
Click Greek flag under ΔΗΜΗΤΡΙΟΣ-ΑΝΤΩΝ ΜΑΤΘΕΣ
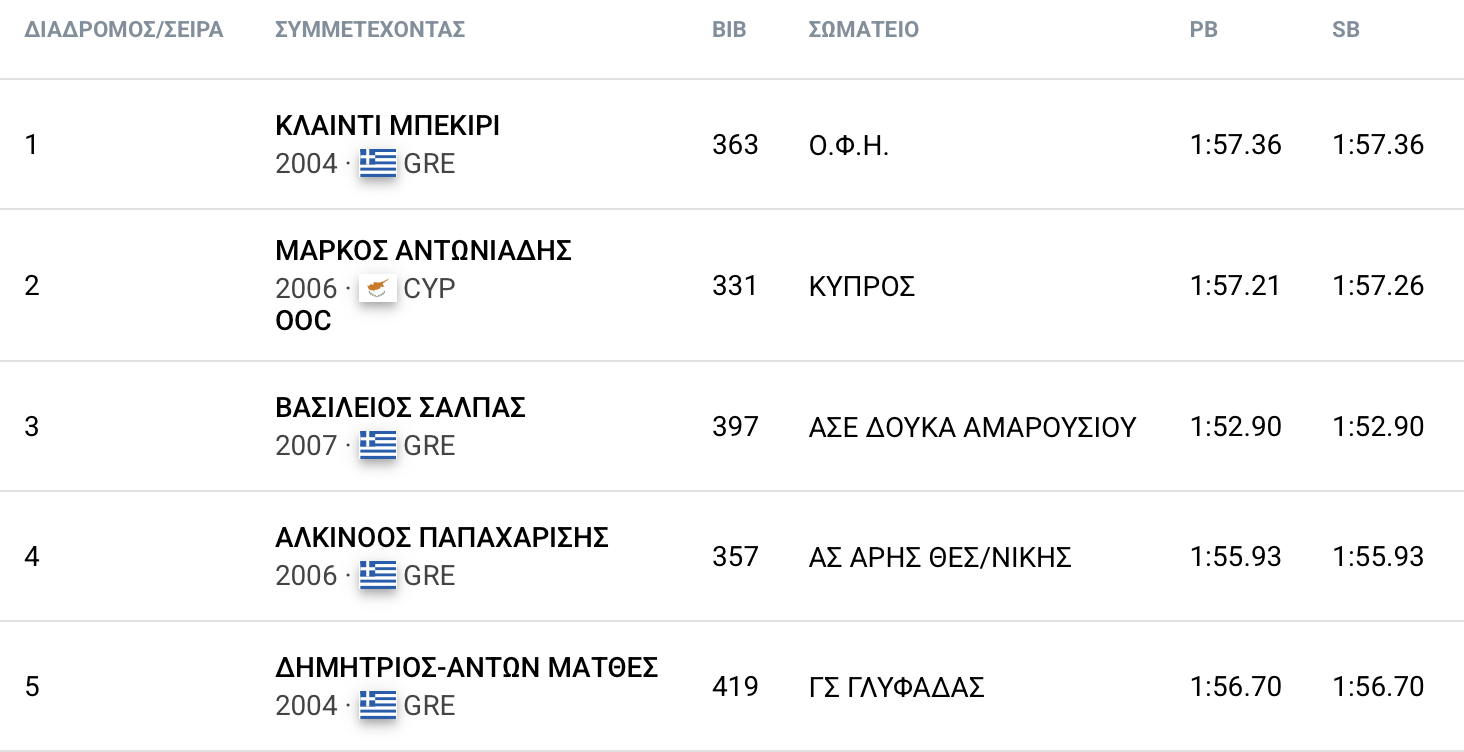click(x=378, y=705)
